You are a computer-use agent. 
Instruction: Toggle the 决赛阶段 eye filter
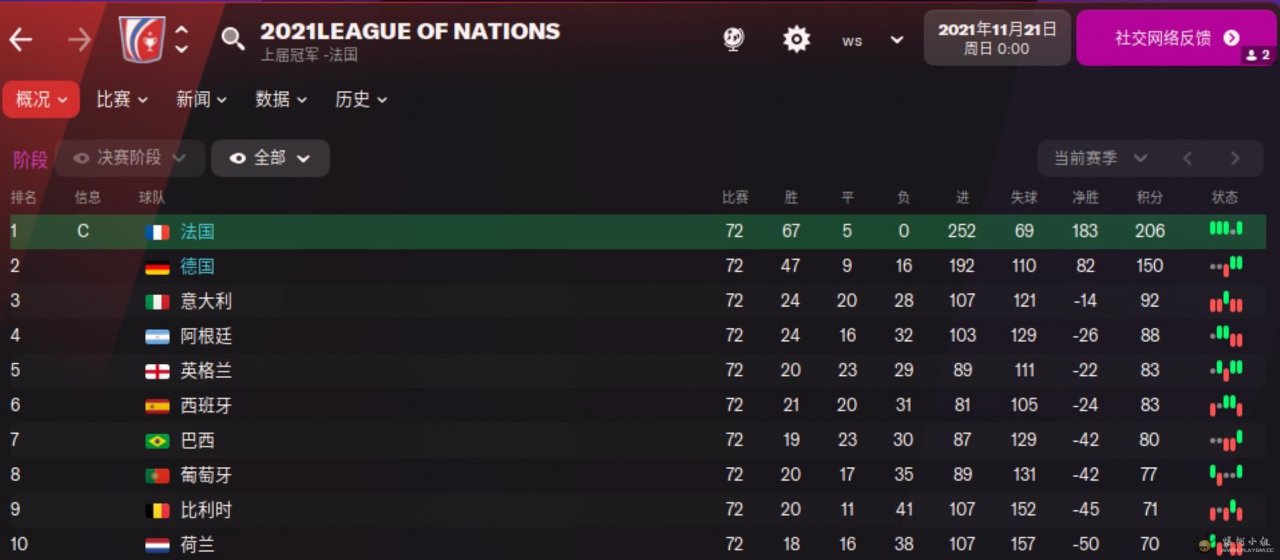81,158
